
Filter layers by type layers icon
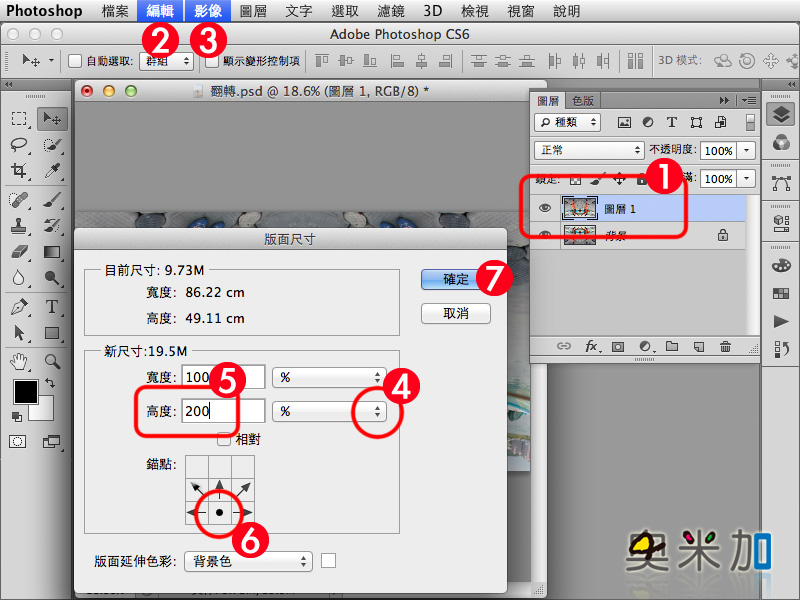pos(672,122)
